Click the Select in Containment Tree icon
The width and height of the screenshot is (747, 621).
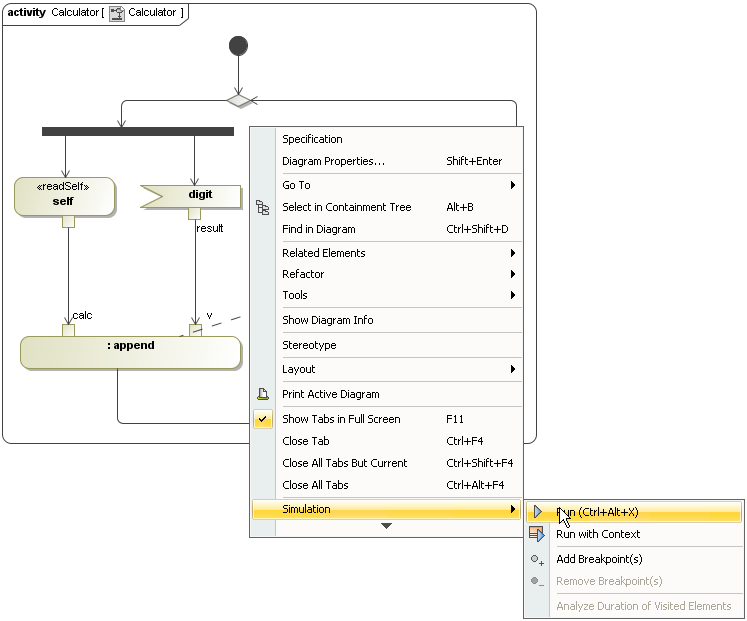263,207
